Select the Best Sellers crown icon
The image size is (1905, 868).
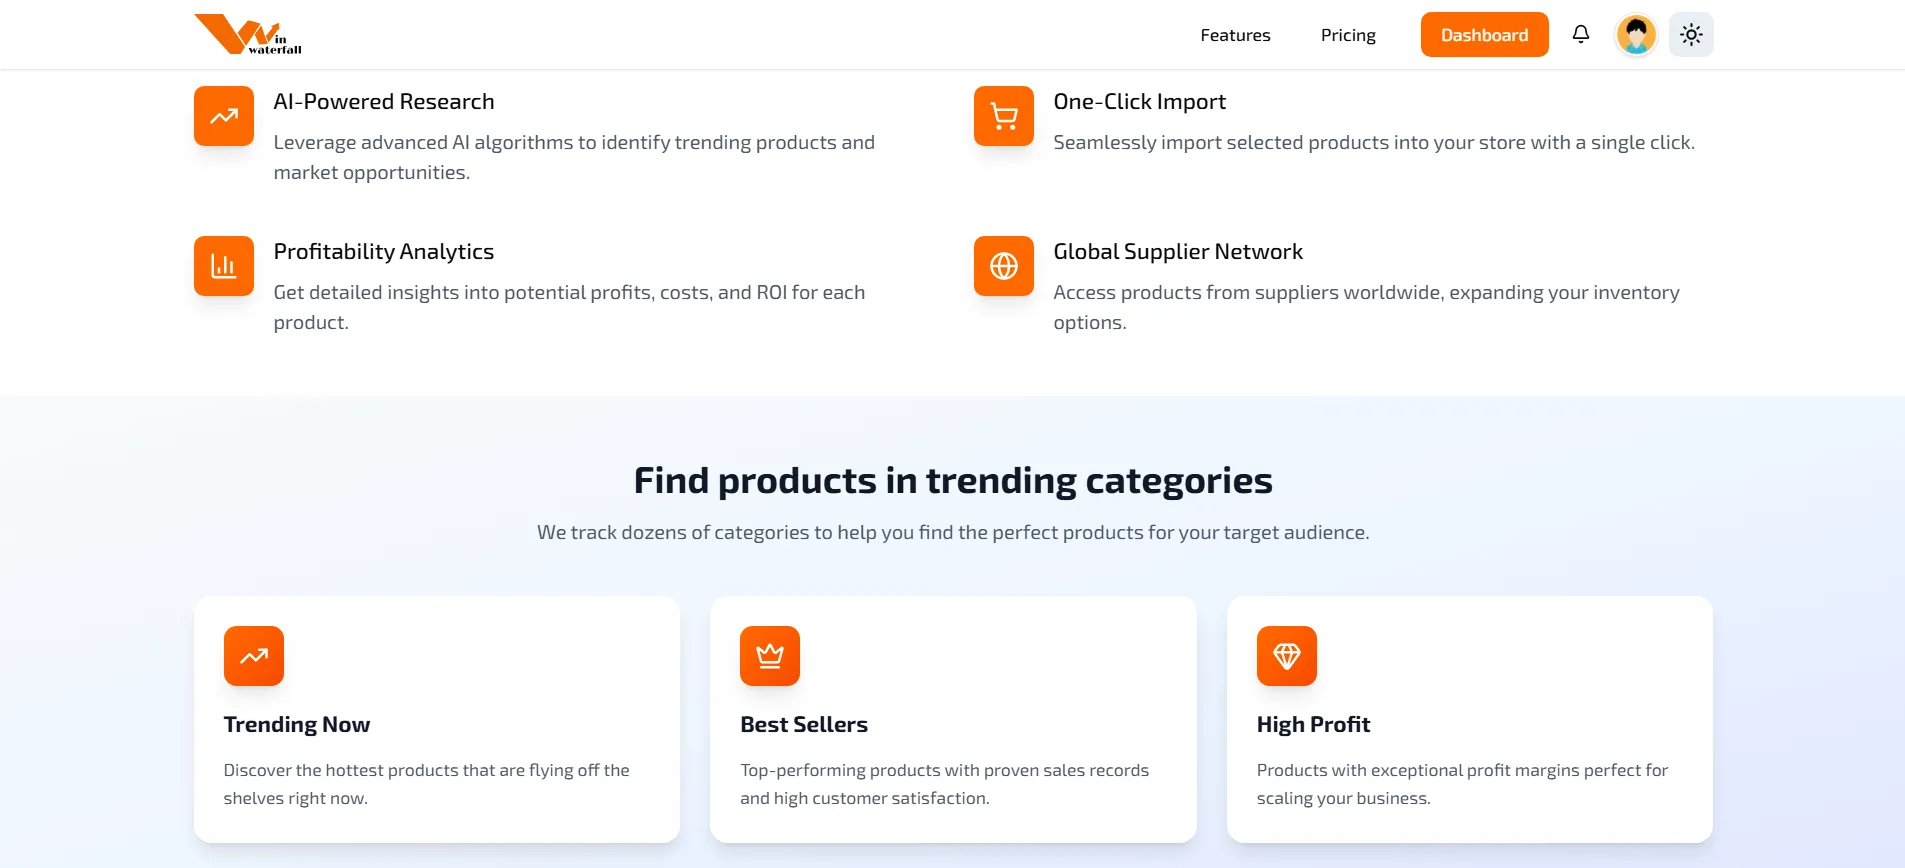769,656
